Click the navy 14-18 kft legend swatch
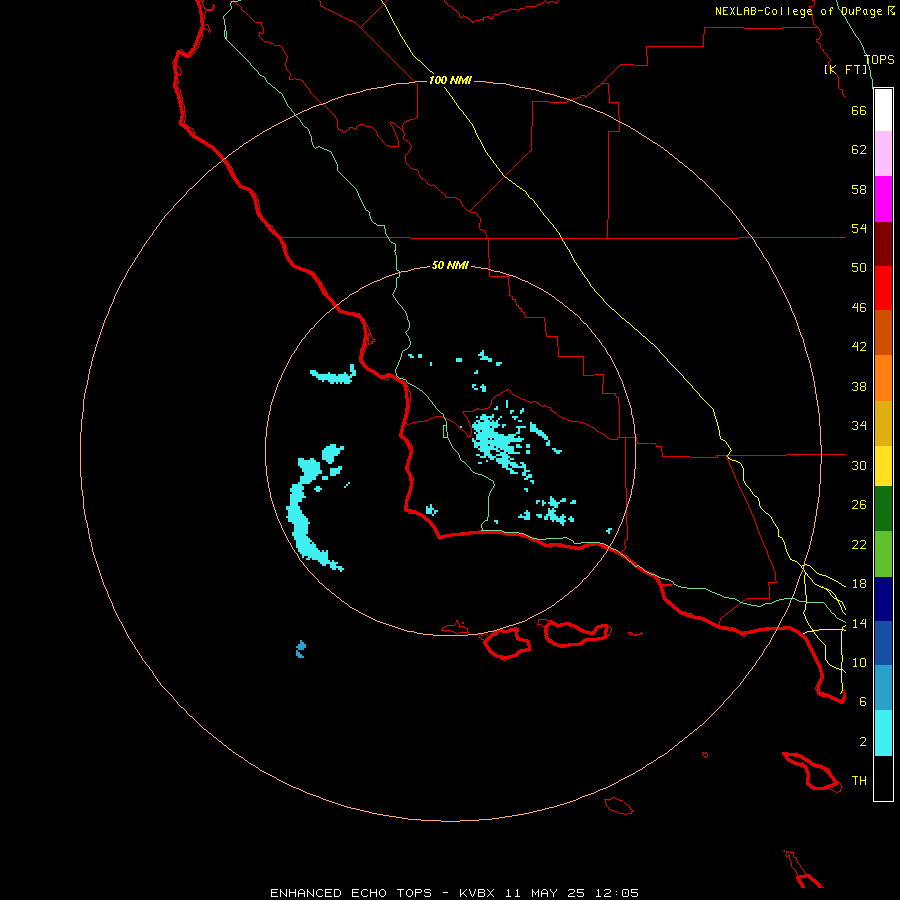The image size is (900, 900). click(883, 599)
